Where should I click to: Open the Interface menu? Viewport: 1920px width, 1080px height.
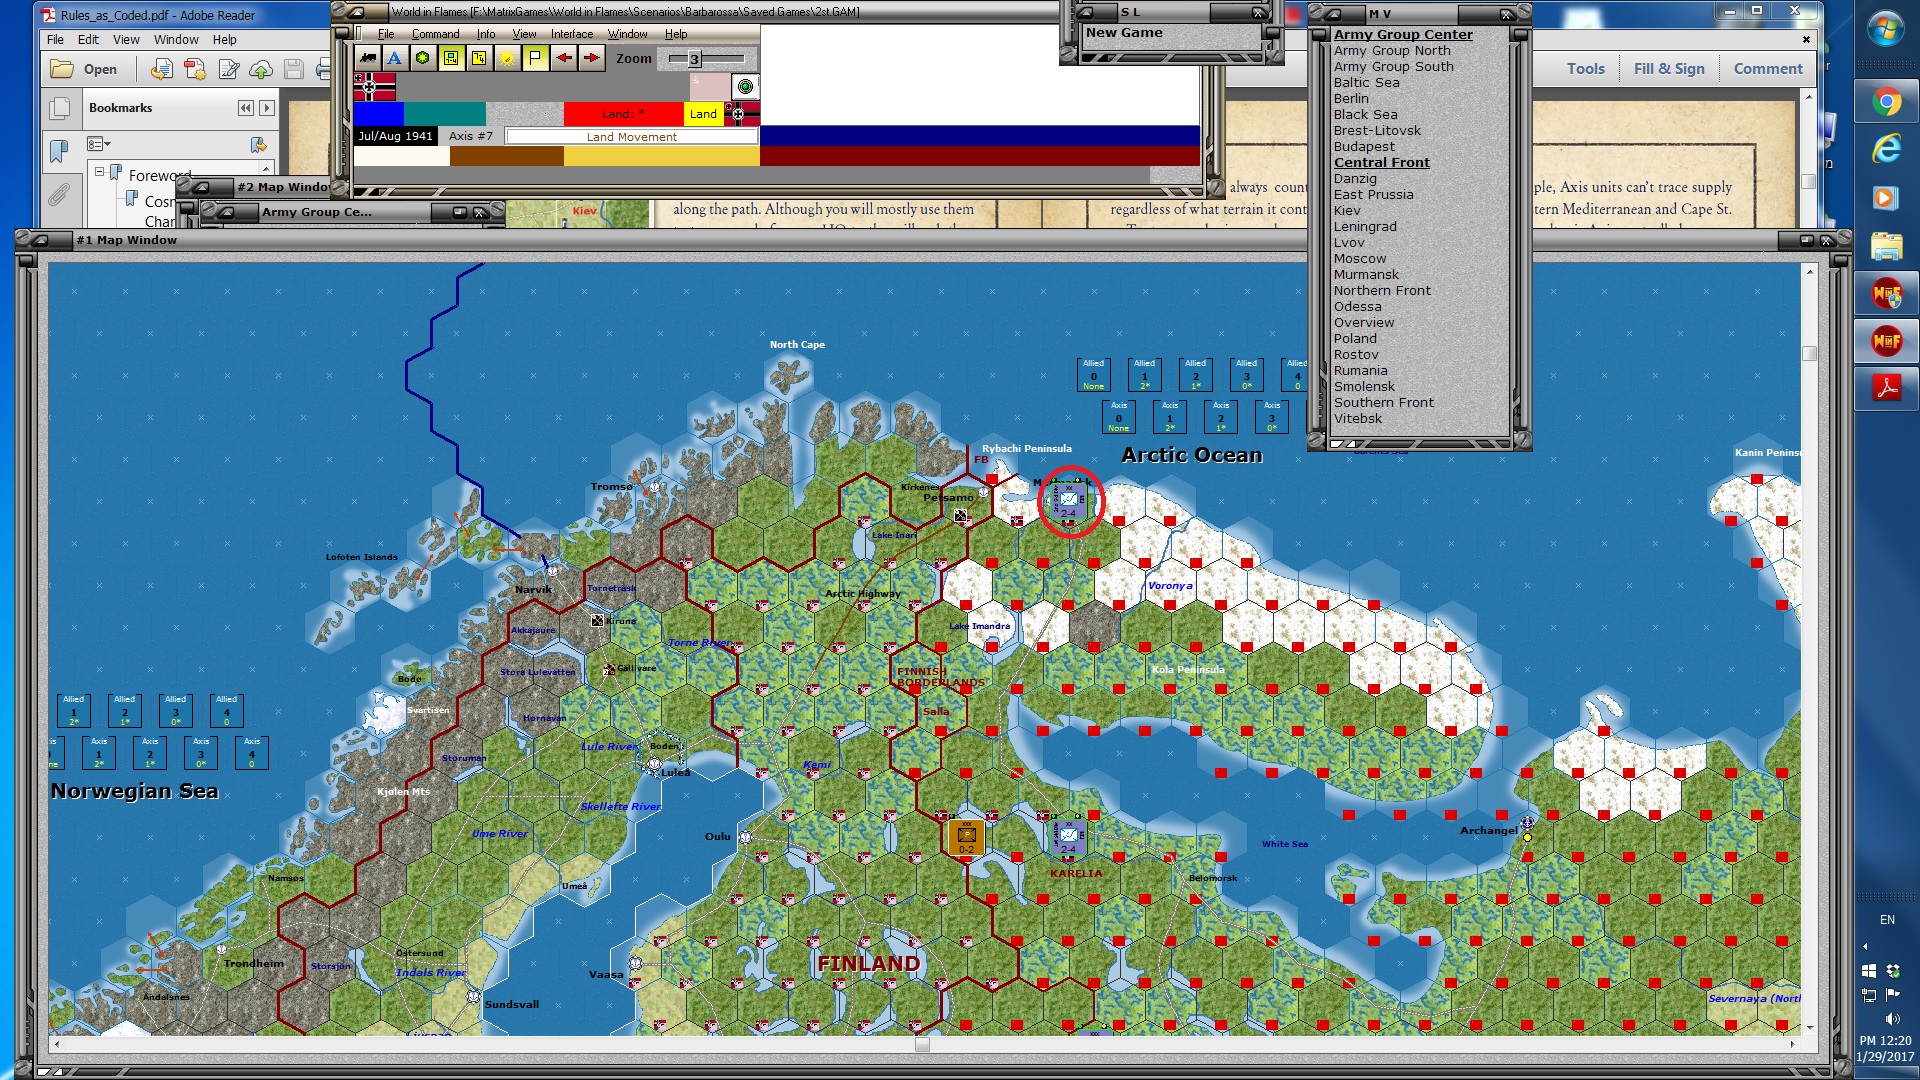tap(572, 34)
